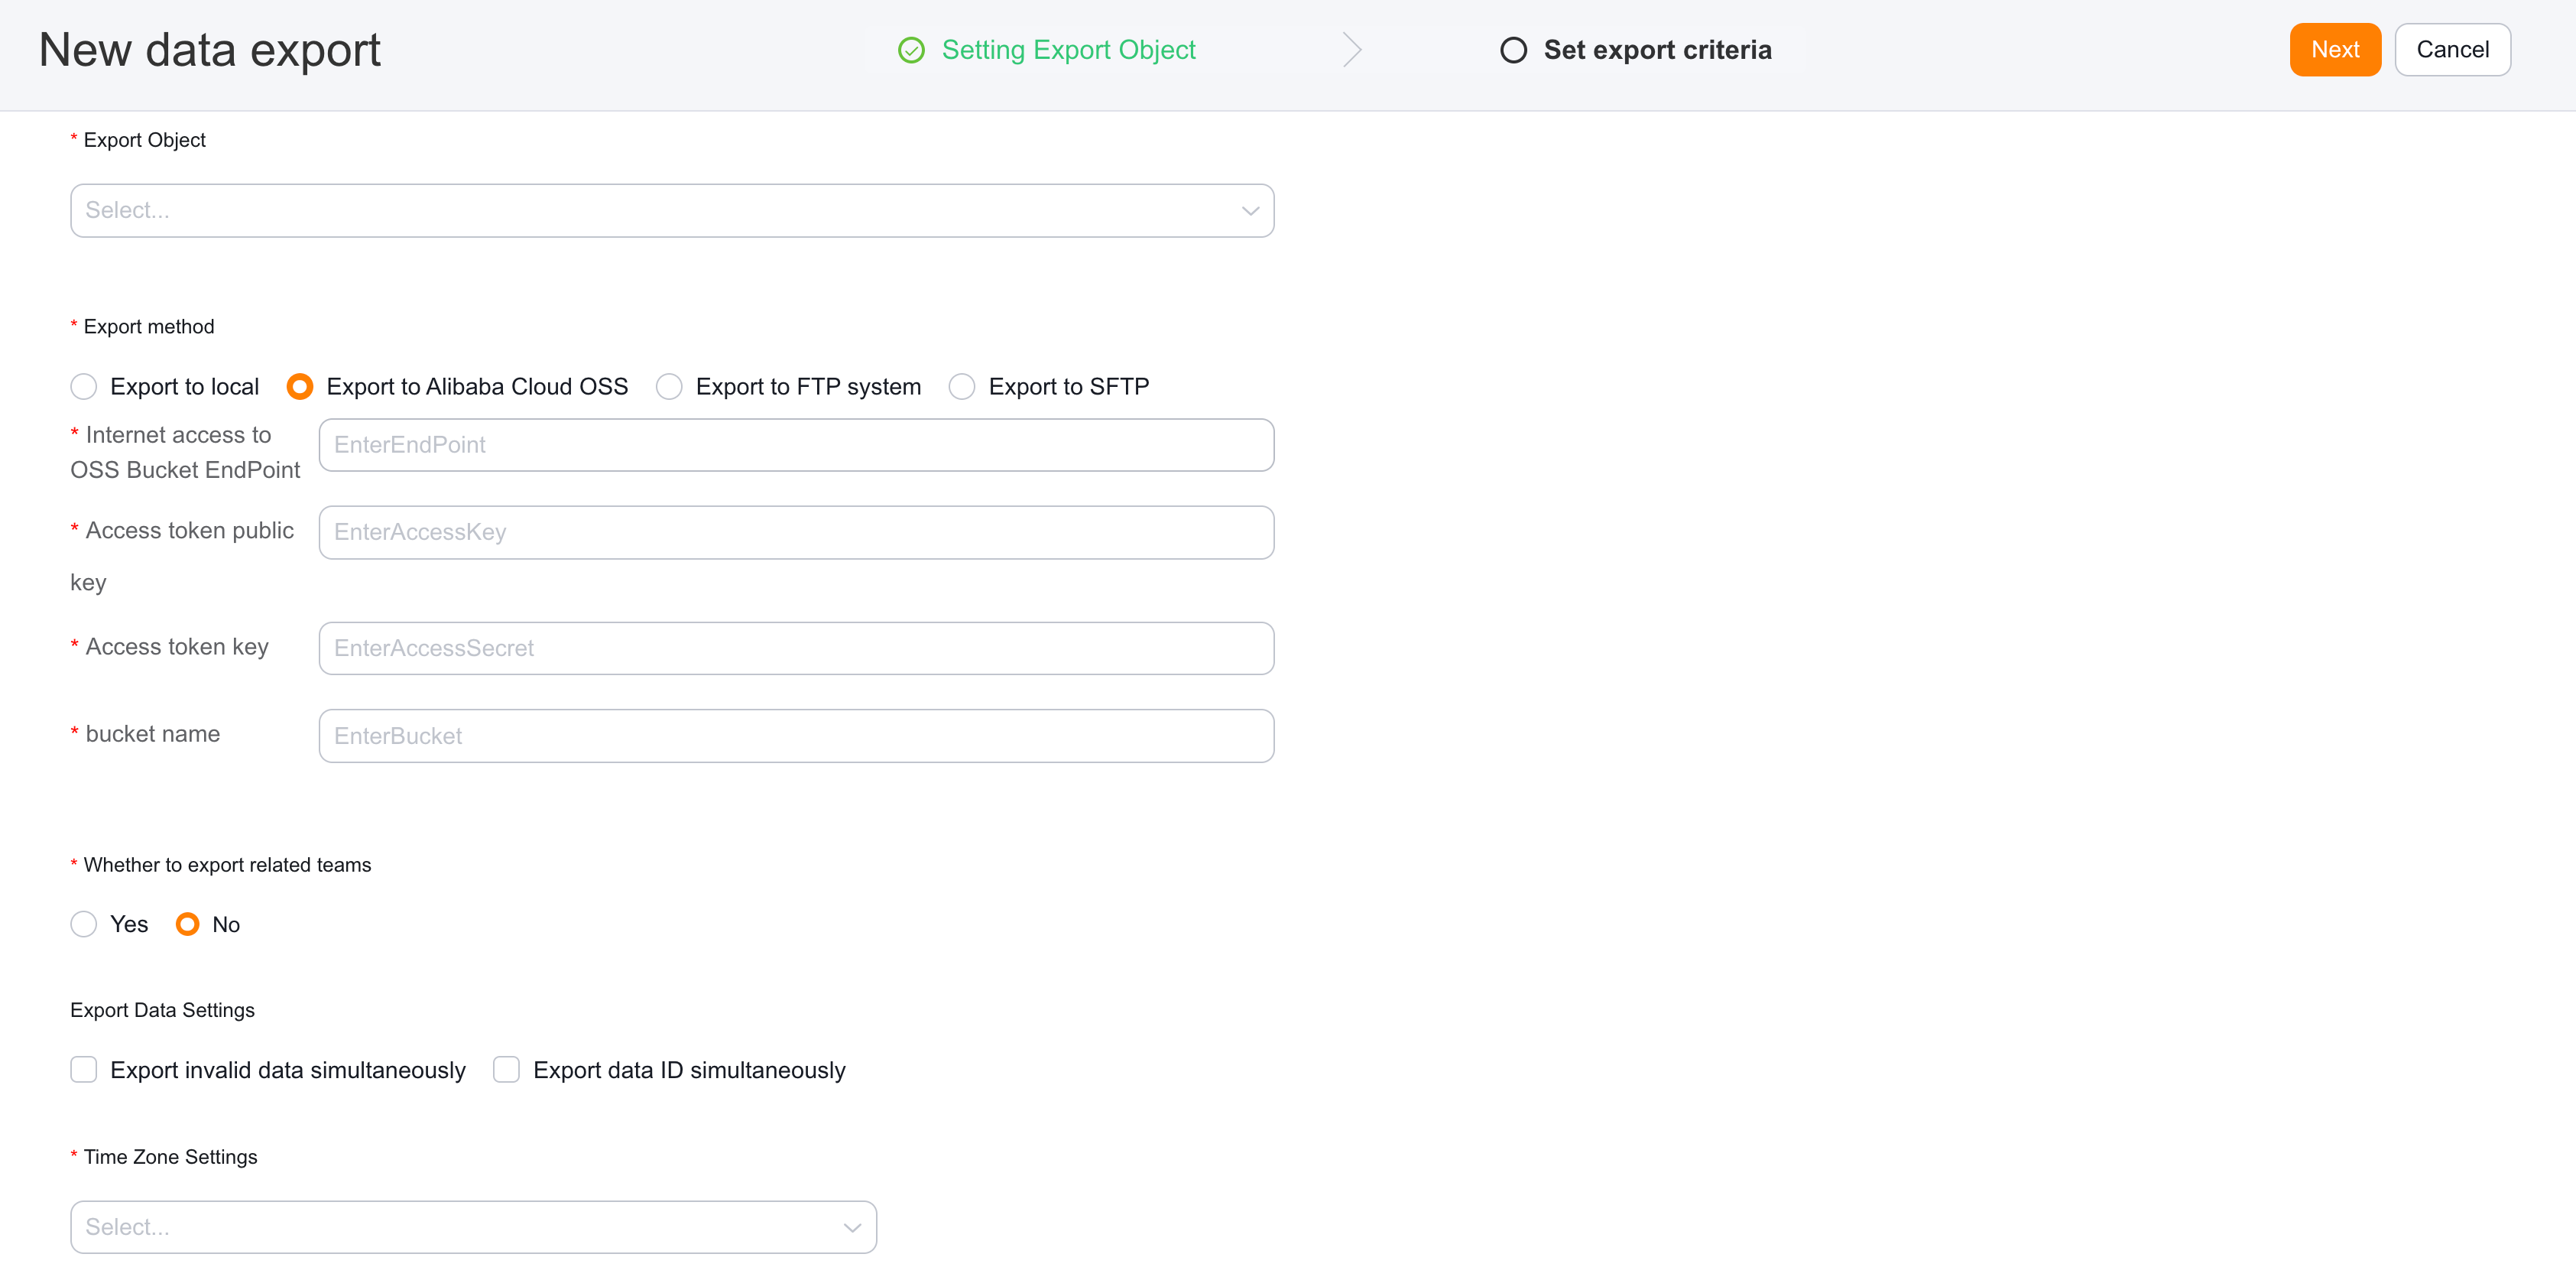Click the Internet access to OSS Bucket EndPoint label
The height and width of the screenshot is (1280, 2576).
tap(185, 452)
